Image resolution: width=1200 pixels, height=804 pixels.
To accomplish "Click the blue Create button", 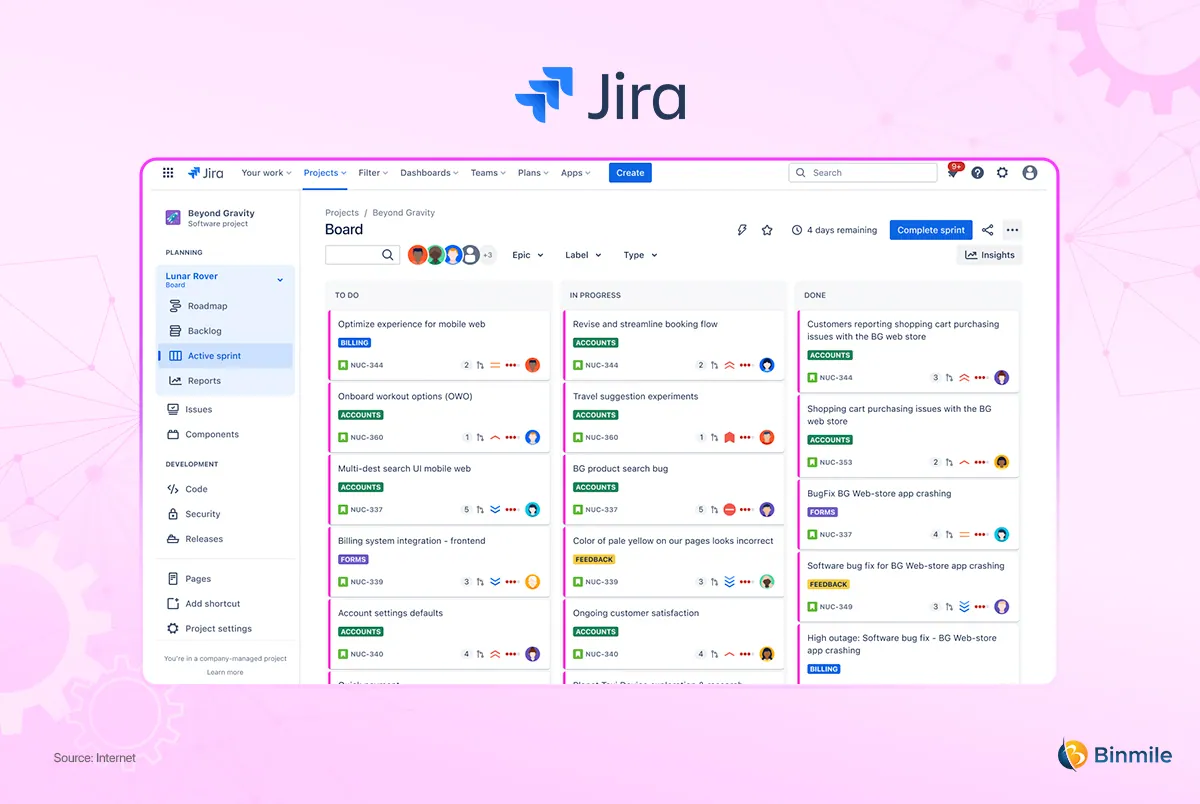I will click(630, 173).
